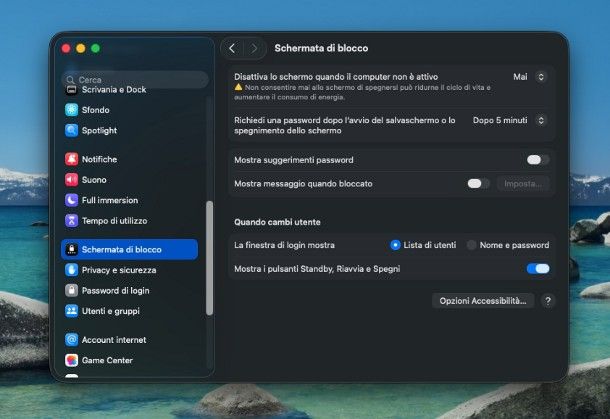
Task: Click the sidebar vertical scrollbar
Action: click(x=210, y=258)
